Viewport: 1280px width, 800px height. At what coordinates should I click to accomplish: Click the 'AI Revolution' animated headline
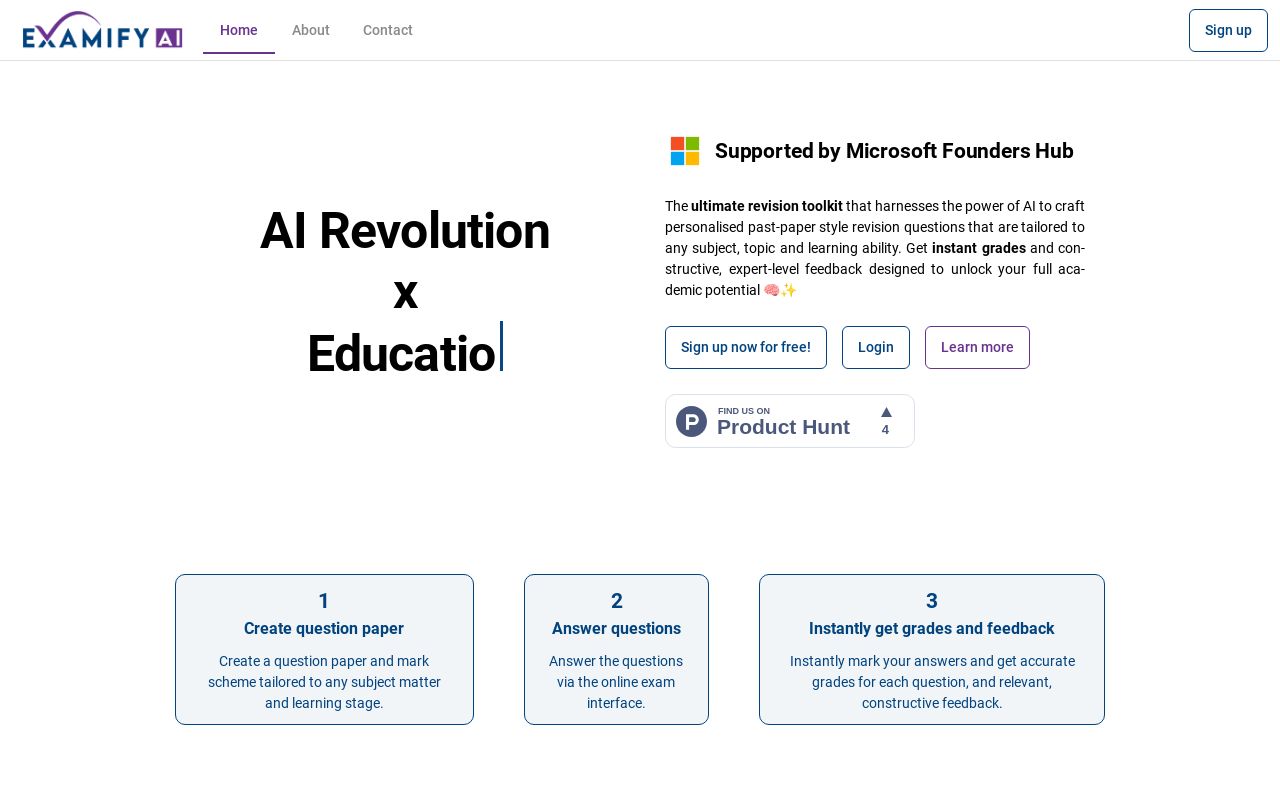tap(405, 231)
